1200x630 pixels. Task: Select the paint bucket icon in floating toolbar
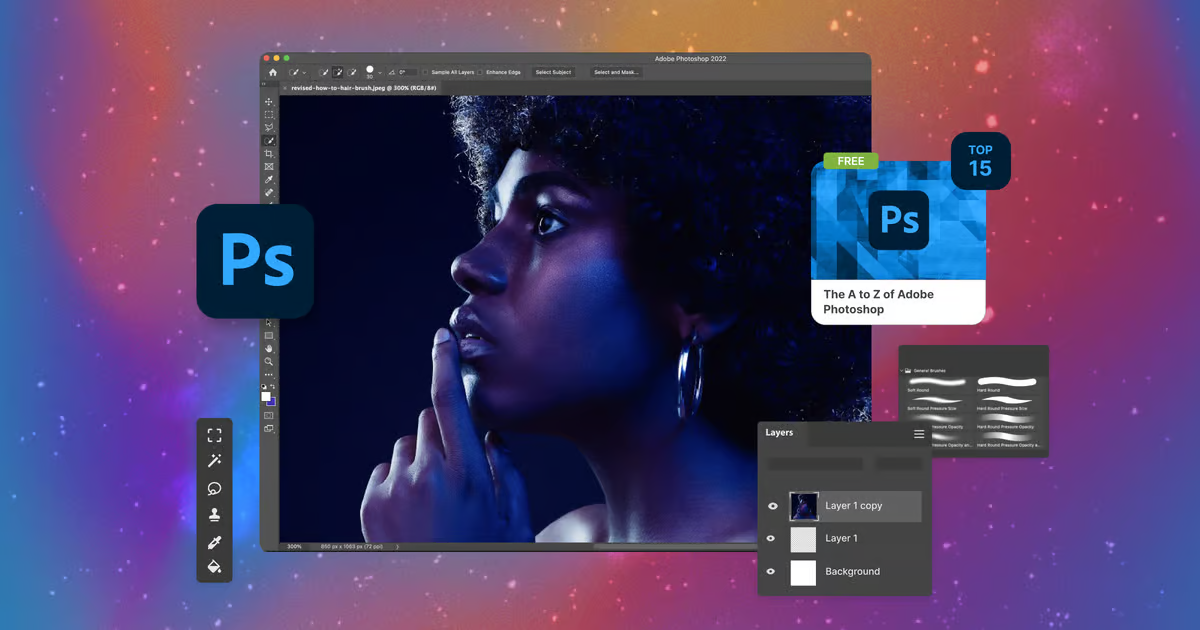coord(214,567)
